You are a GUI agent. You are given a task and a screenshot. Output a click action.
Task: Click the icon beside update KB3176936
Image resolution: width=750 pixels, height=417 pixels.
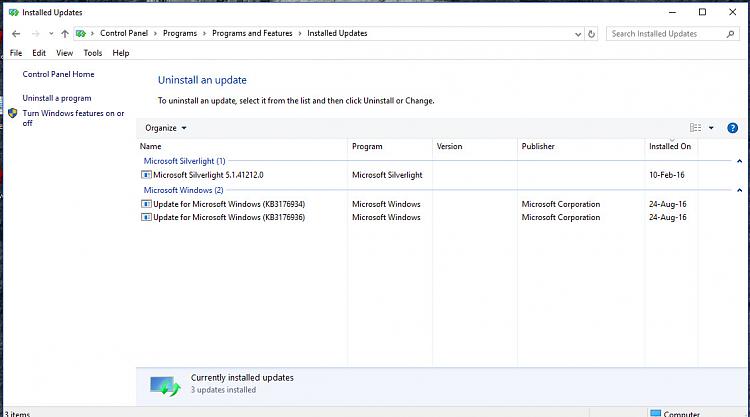146,217
